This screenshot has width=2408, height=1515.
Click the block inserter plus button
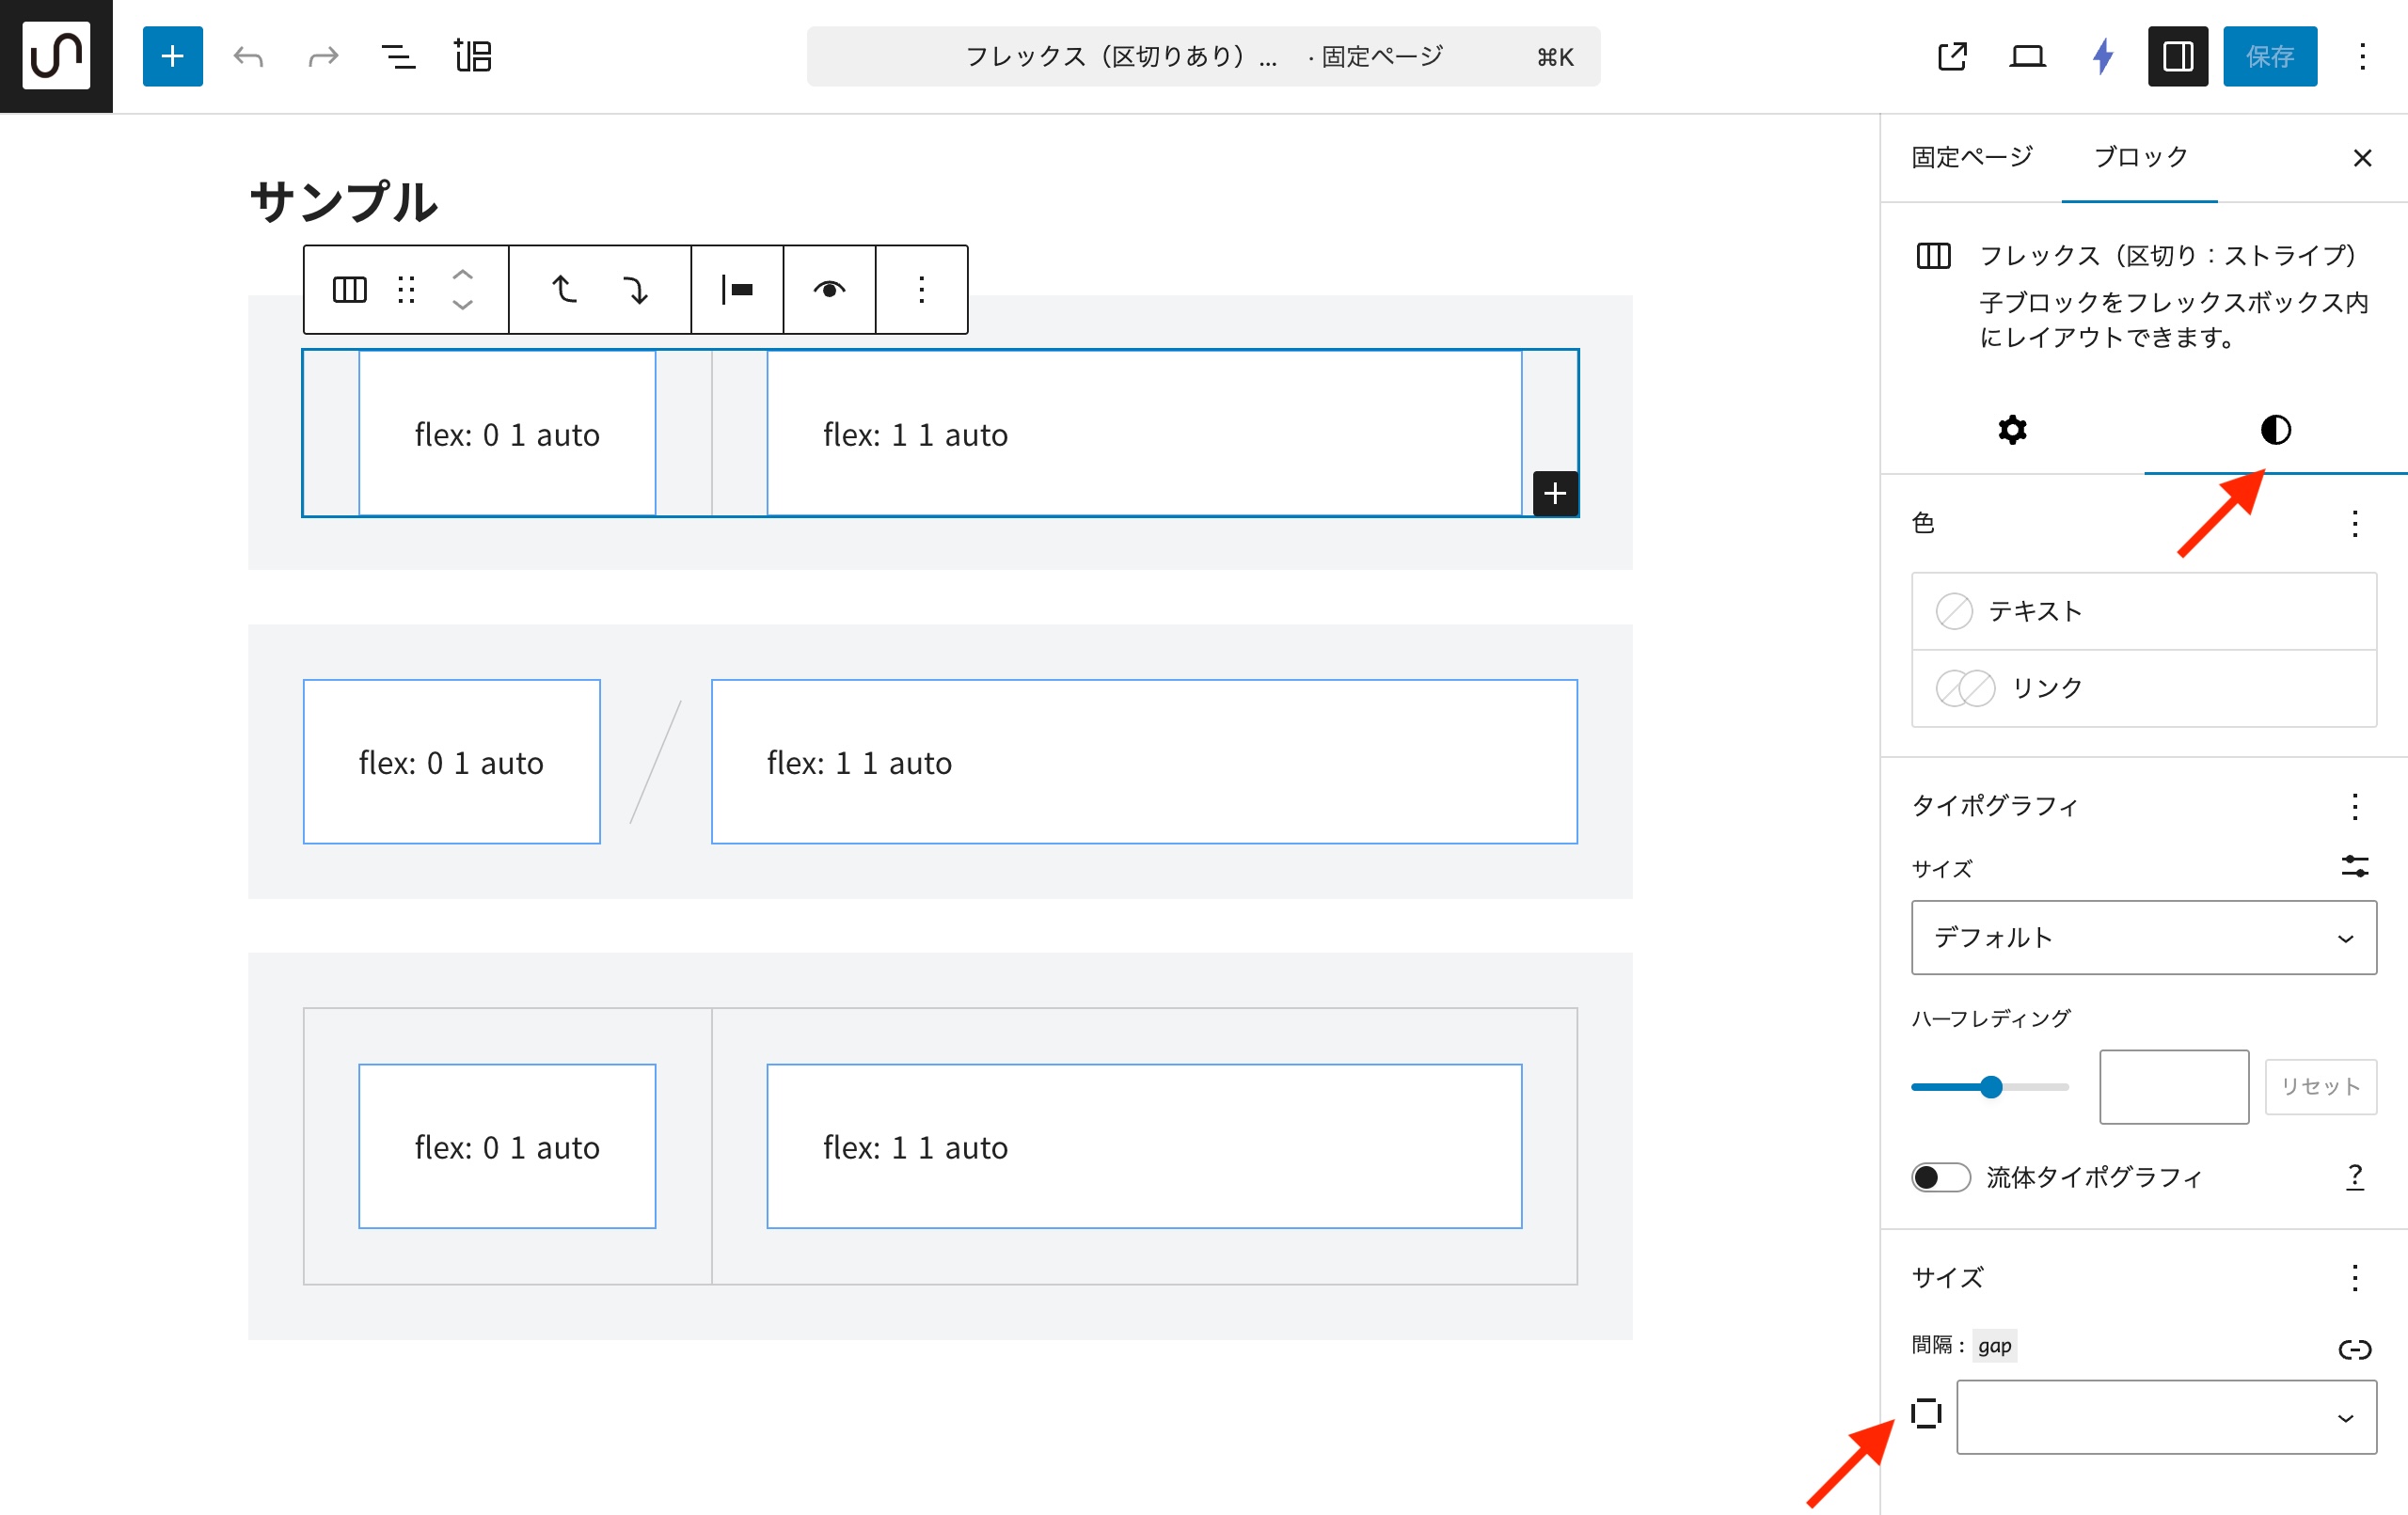tap(172, 56)
